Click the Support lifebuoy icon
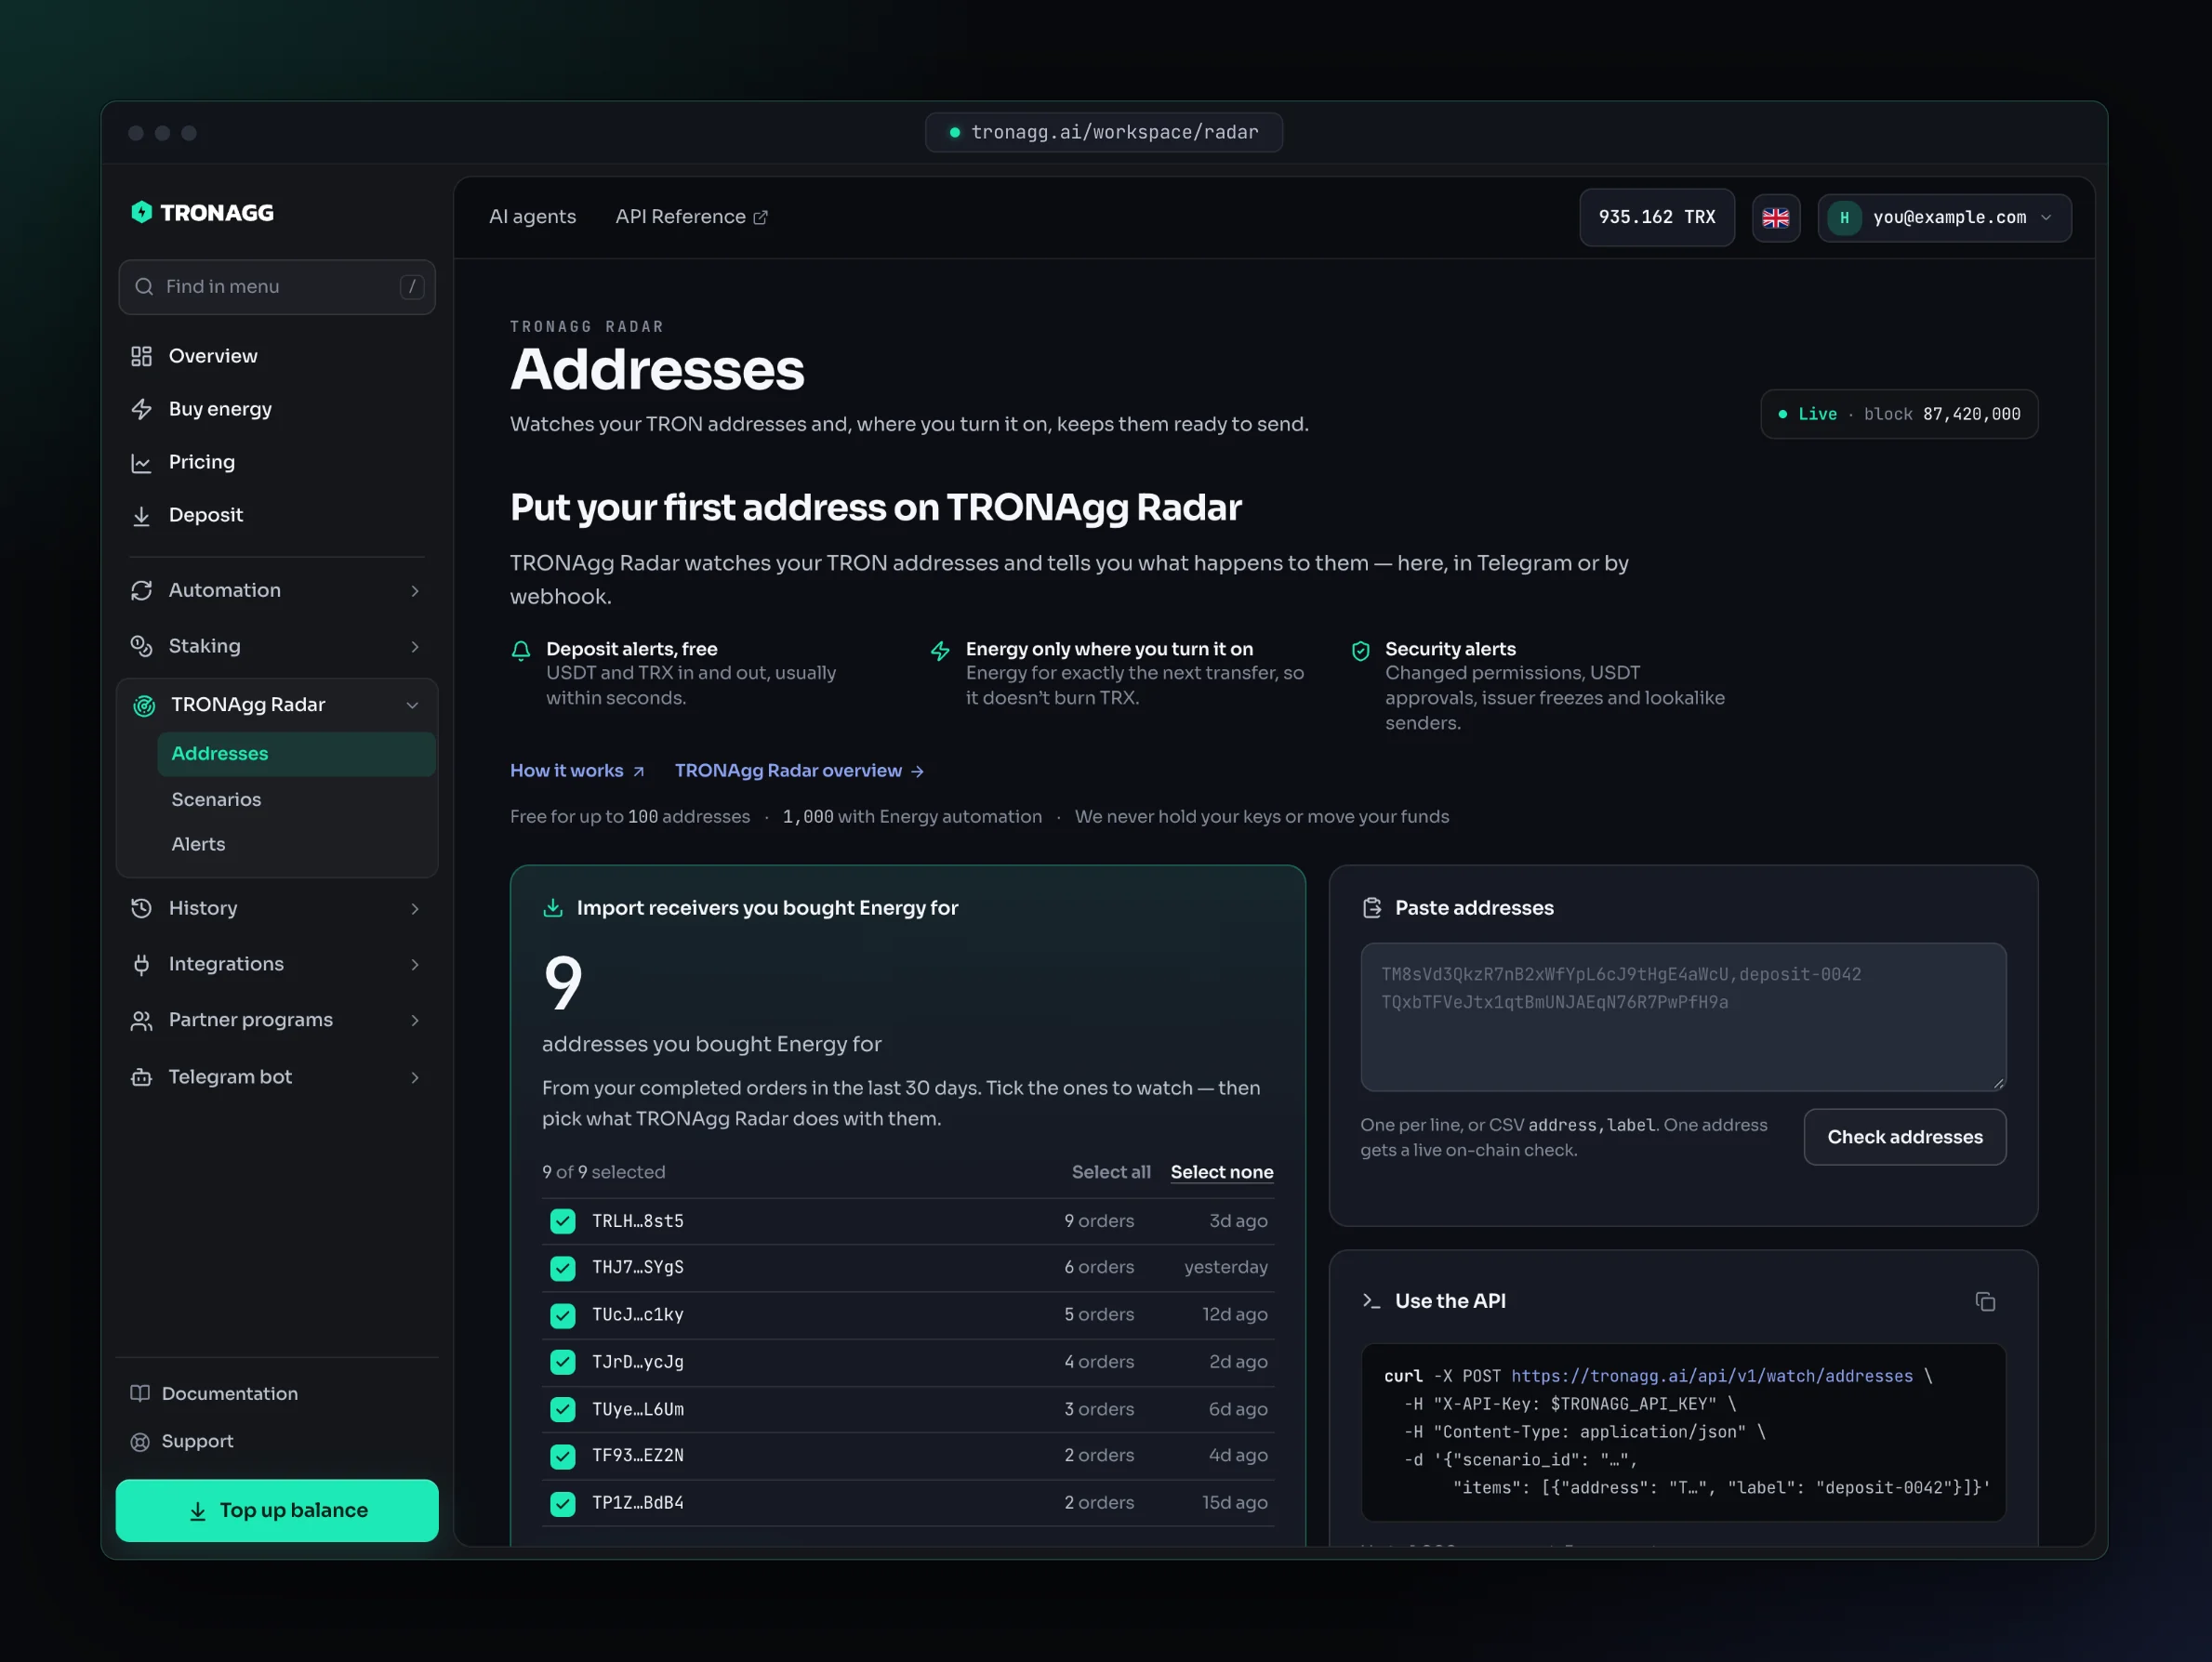The image size is (2212, 1662). coord(140,1441)
